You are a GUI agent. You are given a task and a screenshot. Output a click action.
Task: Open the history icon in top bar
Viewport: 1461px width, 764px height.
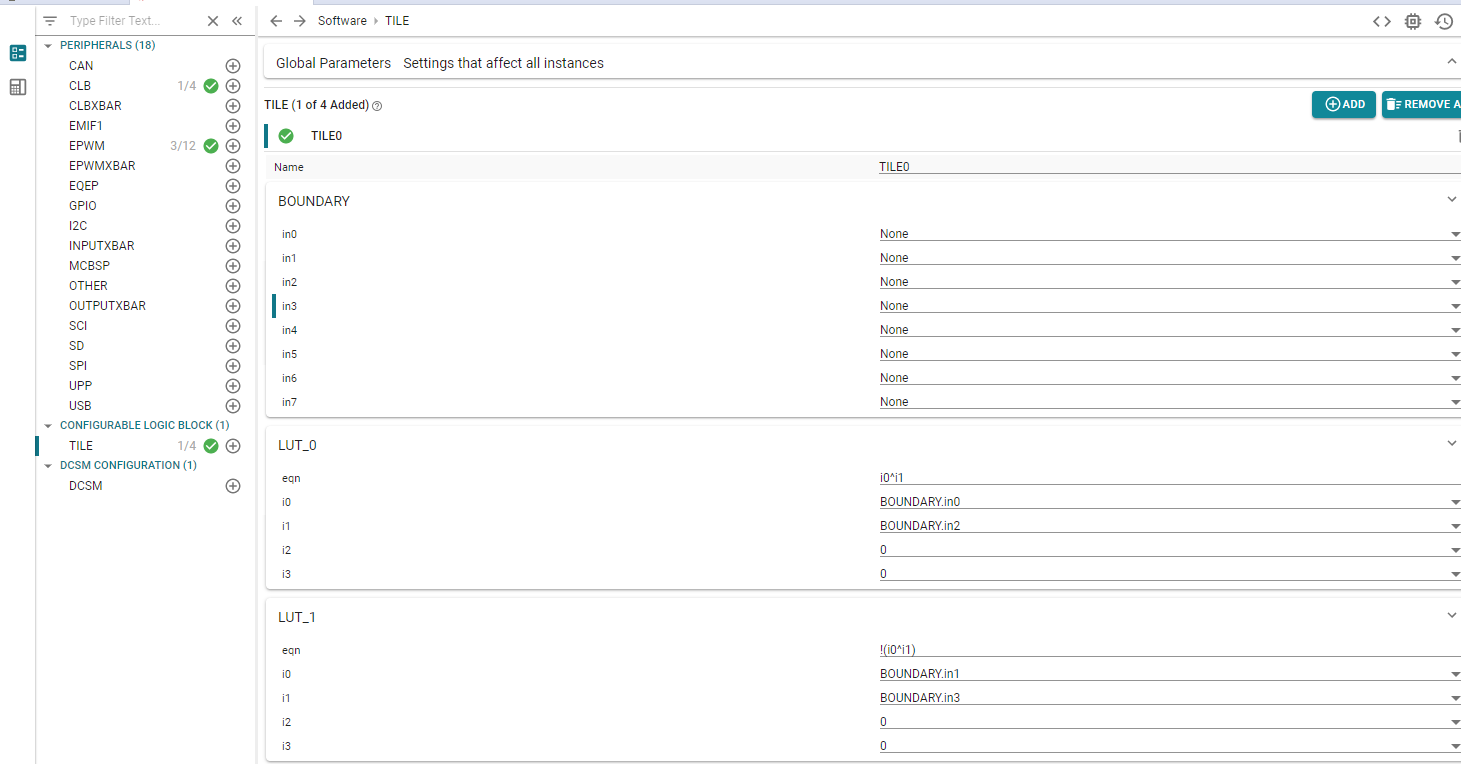click(1443, 21)
